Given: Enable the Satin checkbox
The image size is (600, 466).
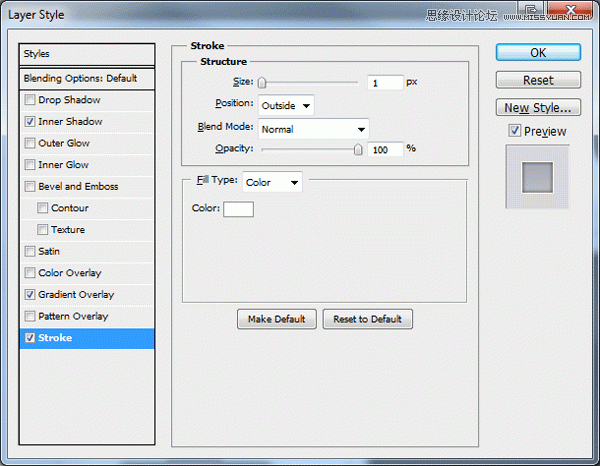Looking at the screenshot, I should point(29,251).
